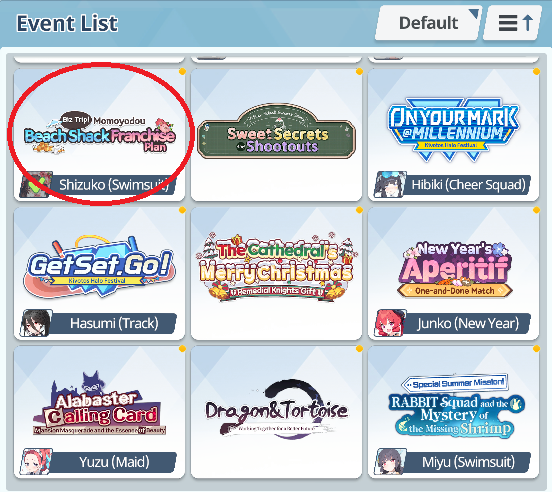Open the Get Set, Go! event
This screenshot has width=552, height=492.
(99, 273)
